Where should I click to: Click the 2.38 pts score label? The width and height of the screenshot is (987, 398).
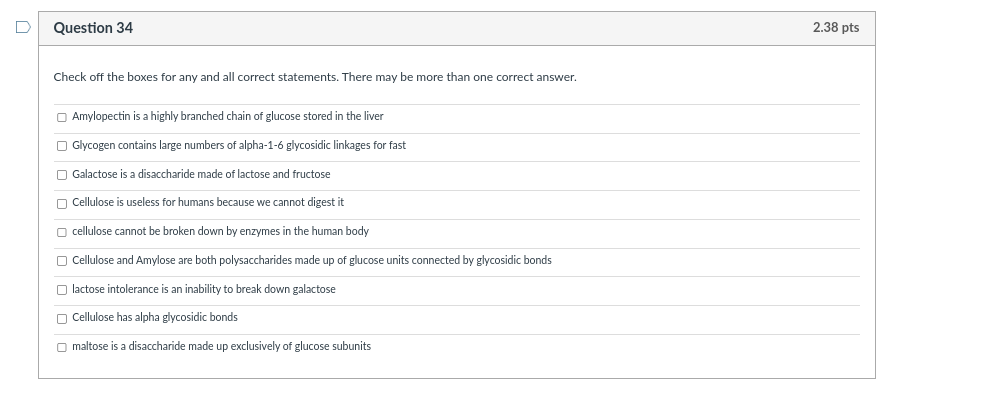click(x=836, y=27)
